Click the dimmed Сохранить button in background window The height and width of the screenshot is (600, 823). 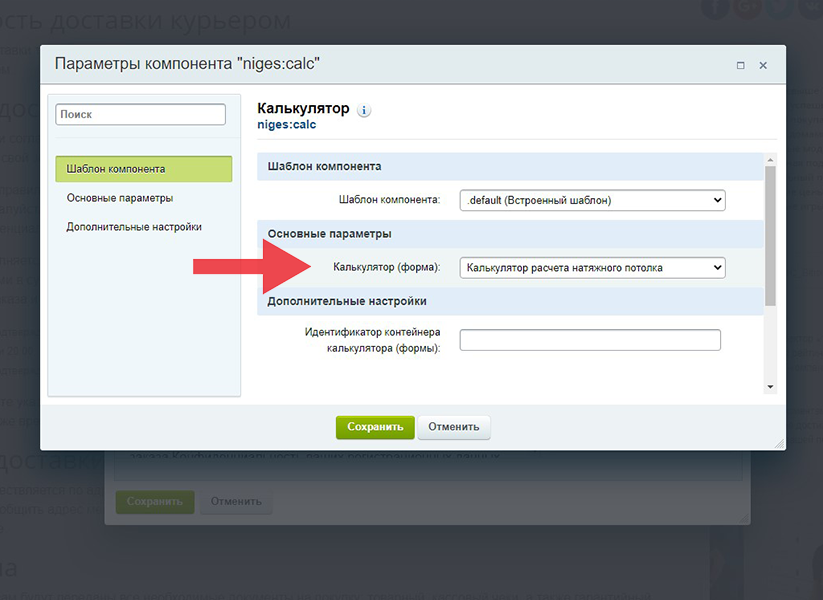(x=155, y=502)
